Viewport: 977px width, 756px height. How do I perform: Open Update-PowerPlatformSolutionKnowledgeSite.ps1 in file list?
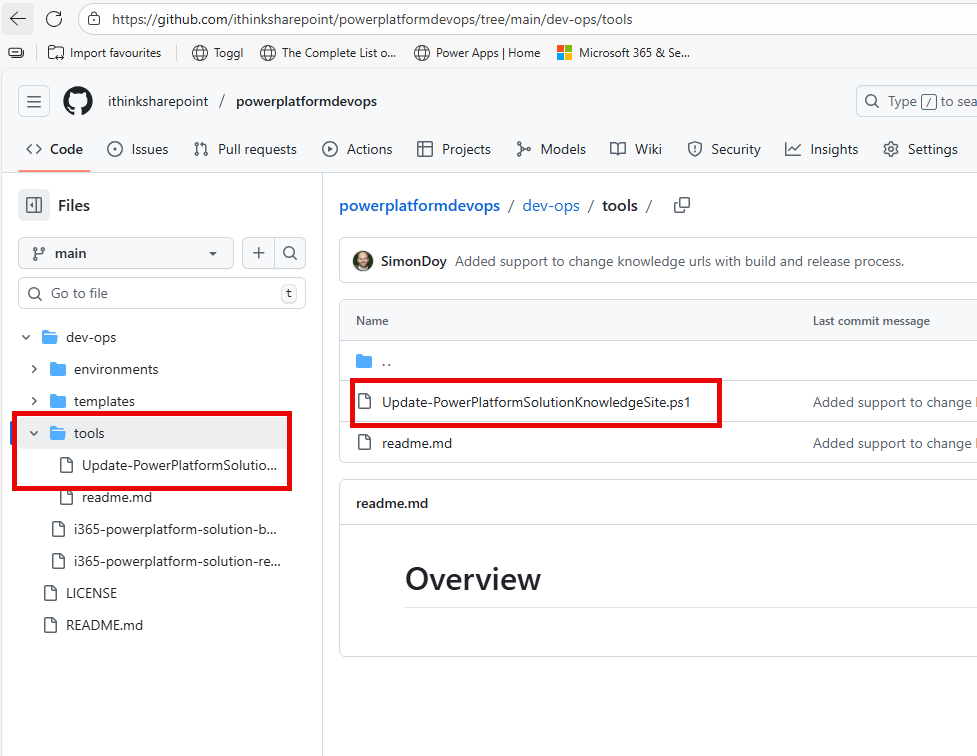click(x=536, y=402)
